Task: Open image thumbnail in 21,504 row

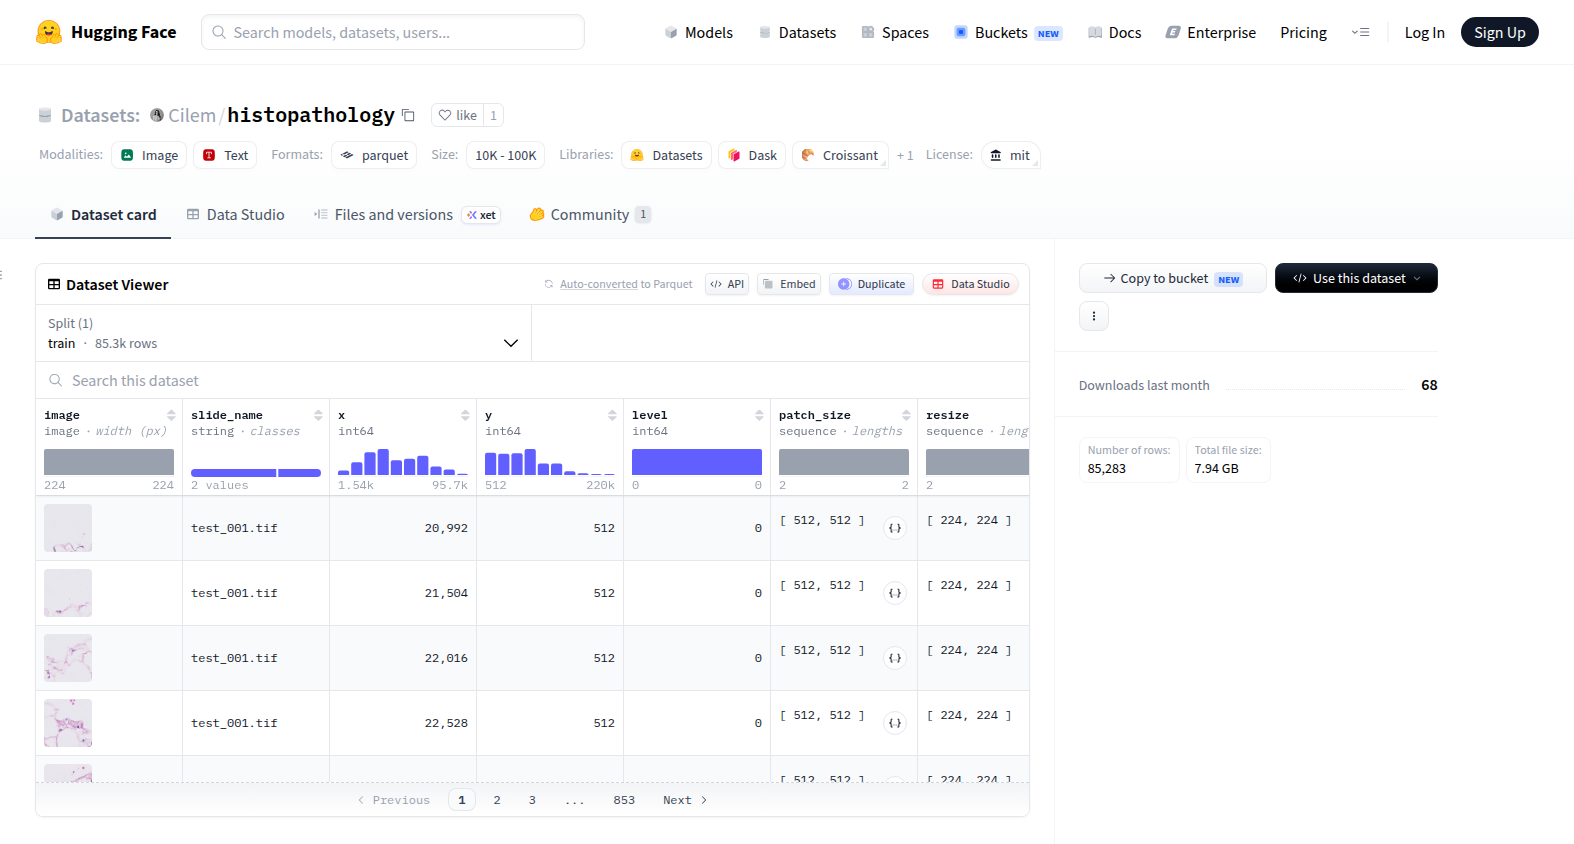Action: 68,593
